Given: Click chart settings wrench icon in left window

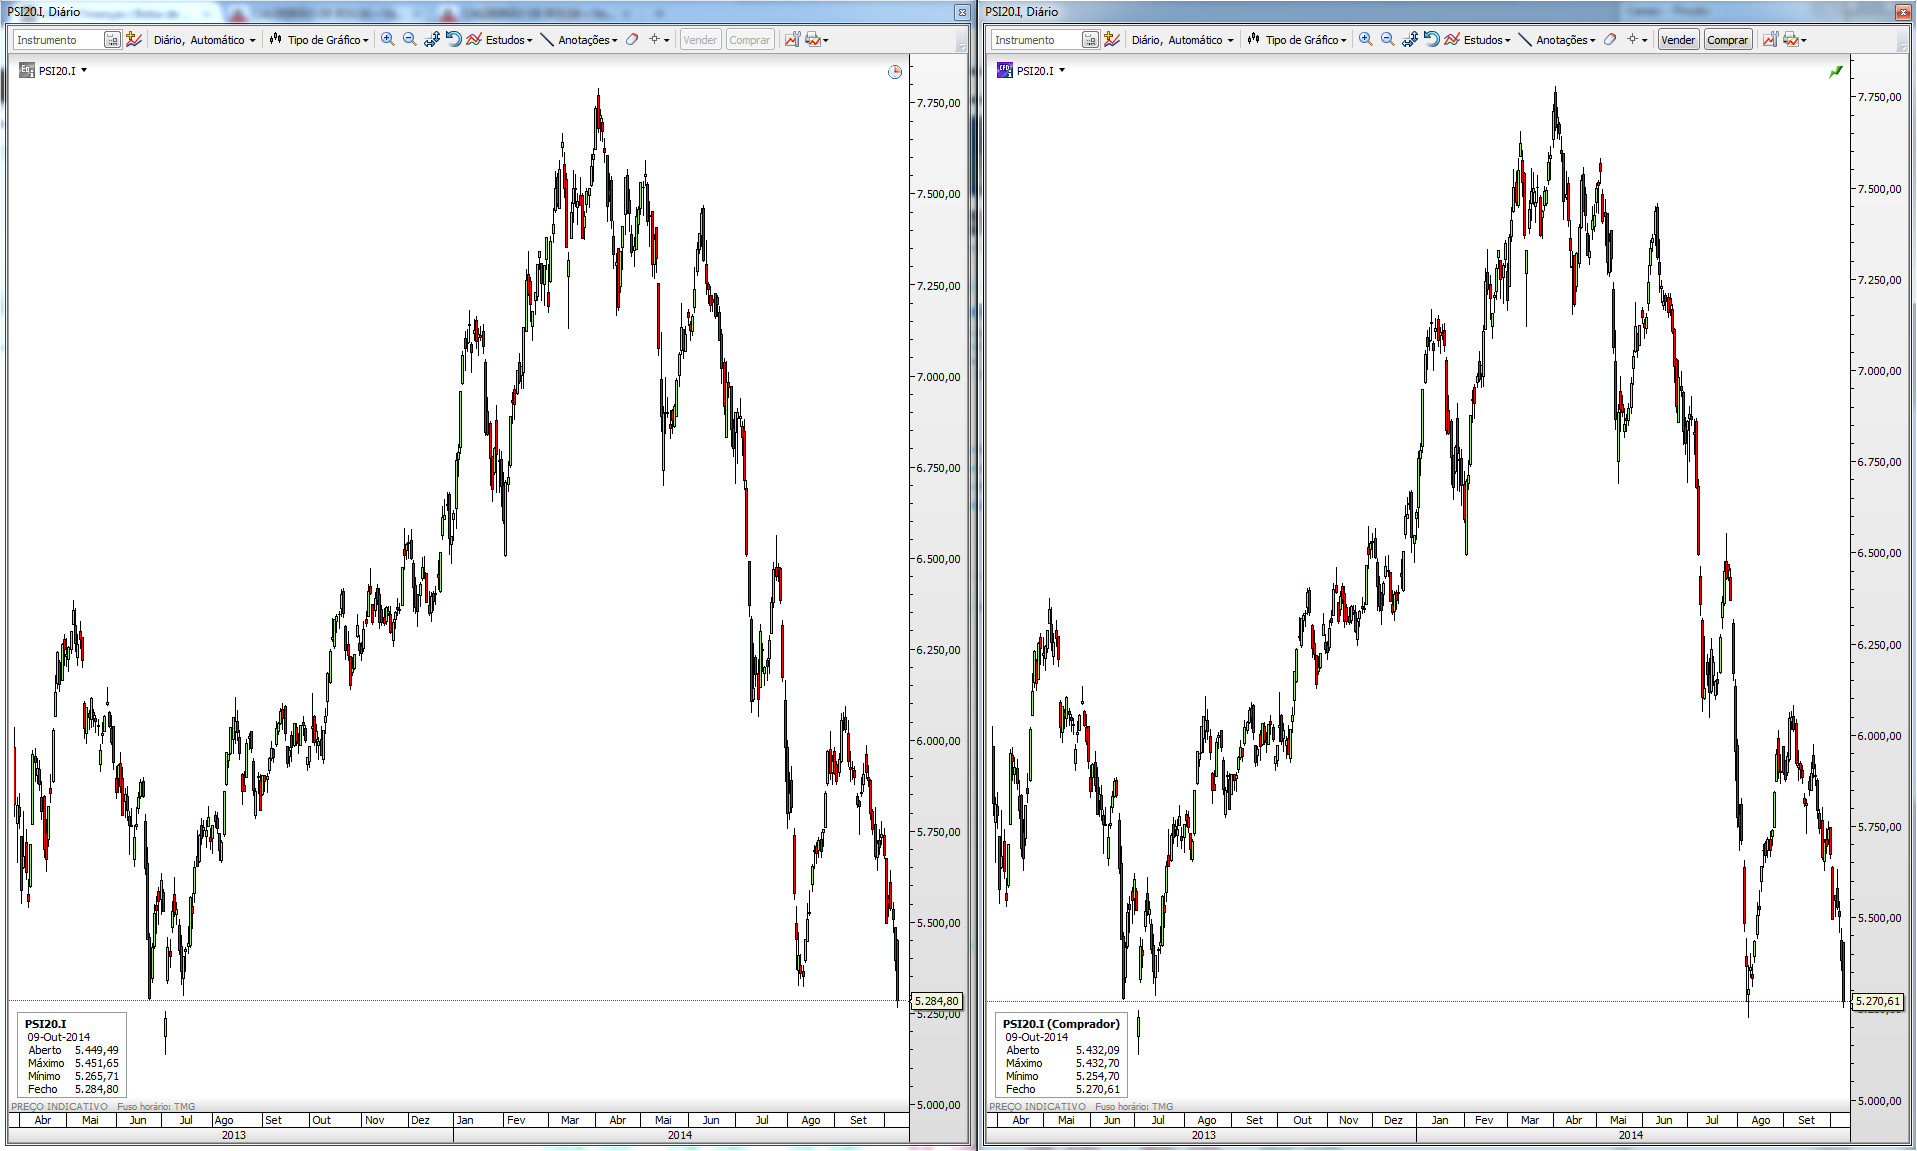Looking at the screenshot, I should pos(792,40).
